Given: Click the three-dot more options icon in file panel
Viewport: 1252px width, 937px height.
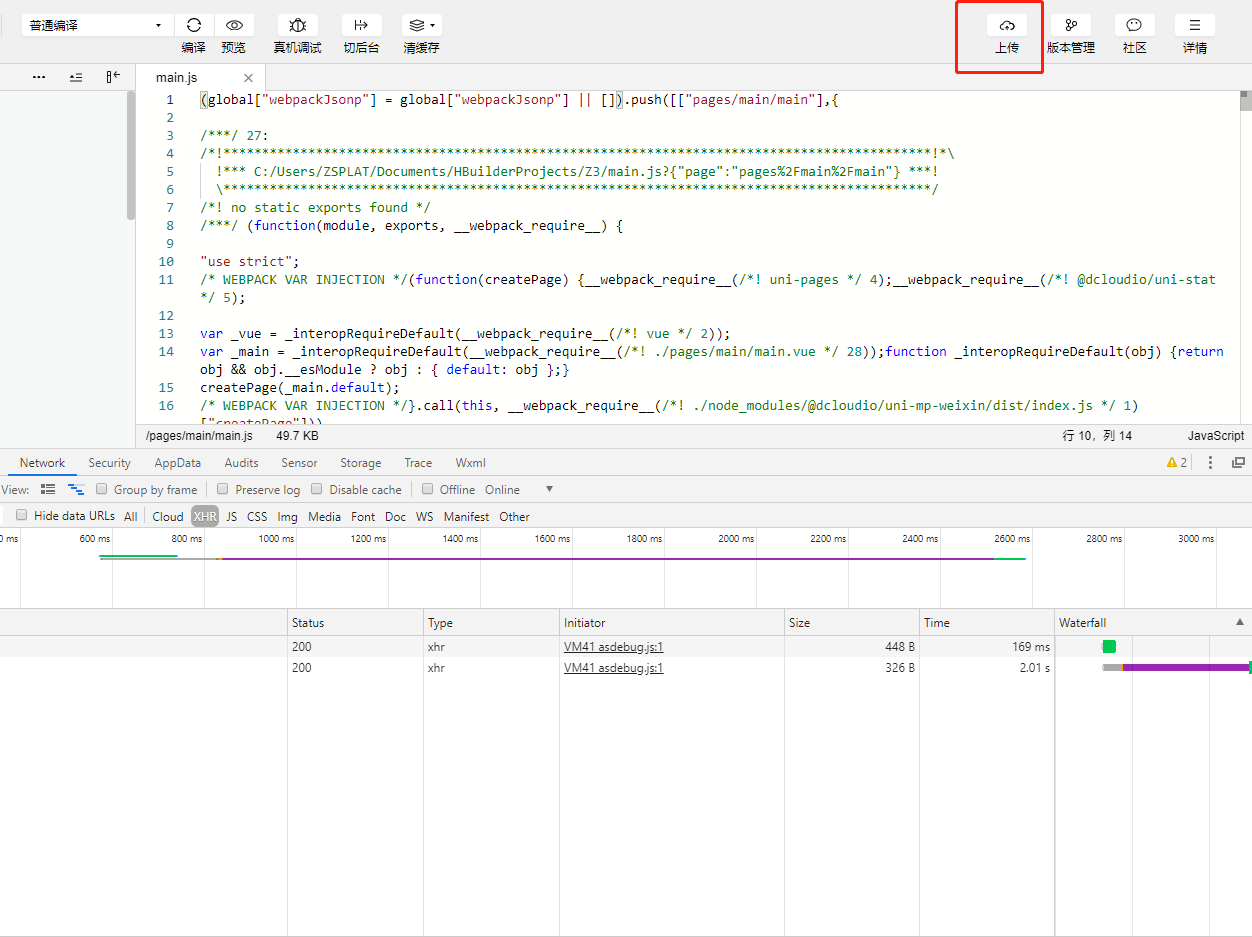Looking at the screenshot, I should pos(39,77).
